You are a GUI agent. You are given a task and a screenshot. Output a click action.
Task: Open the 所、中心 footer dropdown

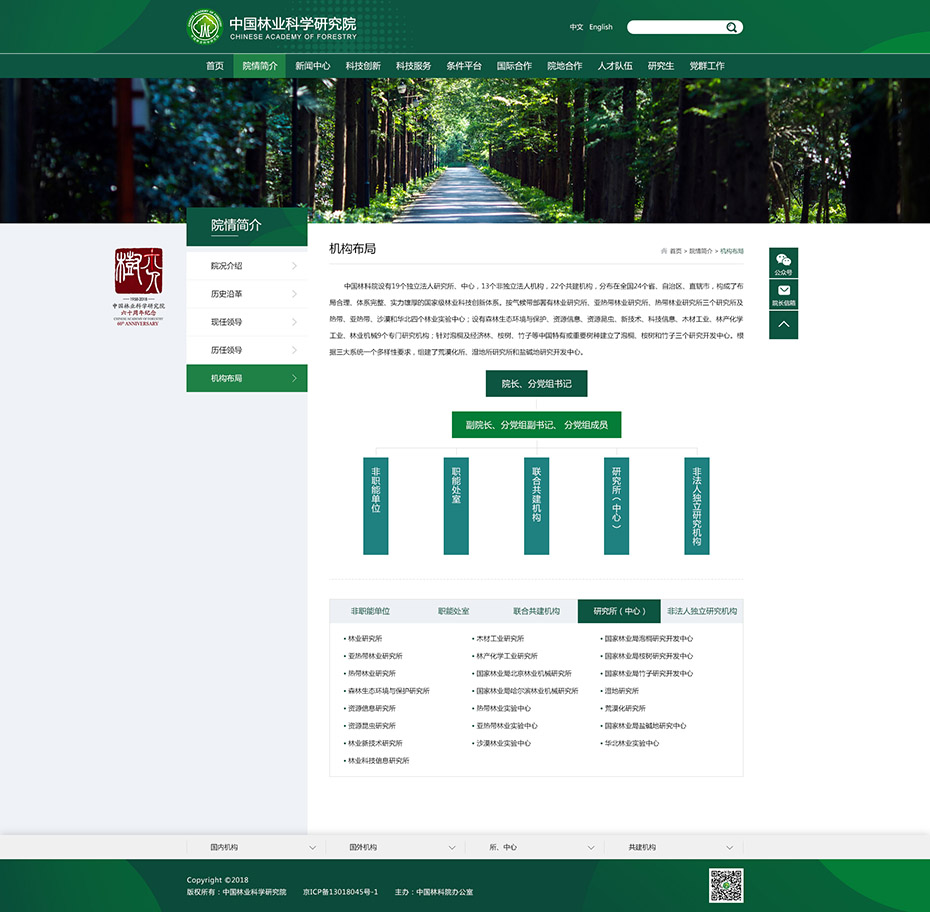534,847
